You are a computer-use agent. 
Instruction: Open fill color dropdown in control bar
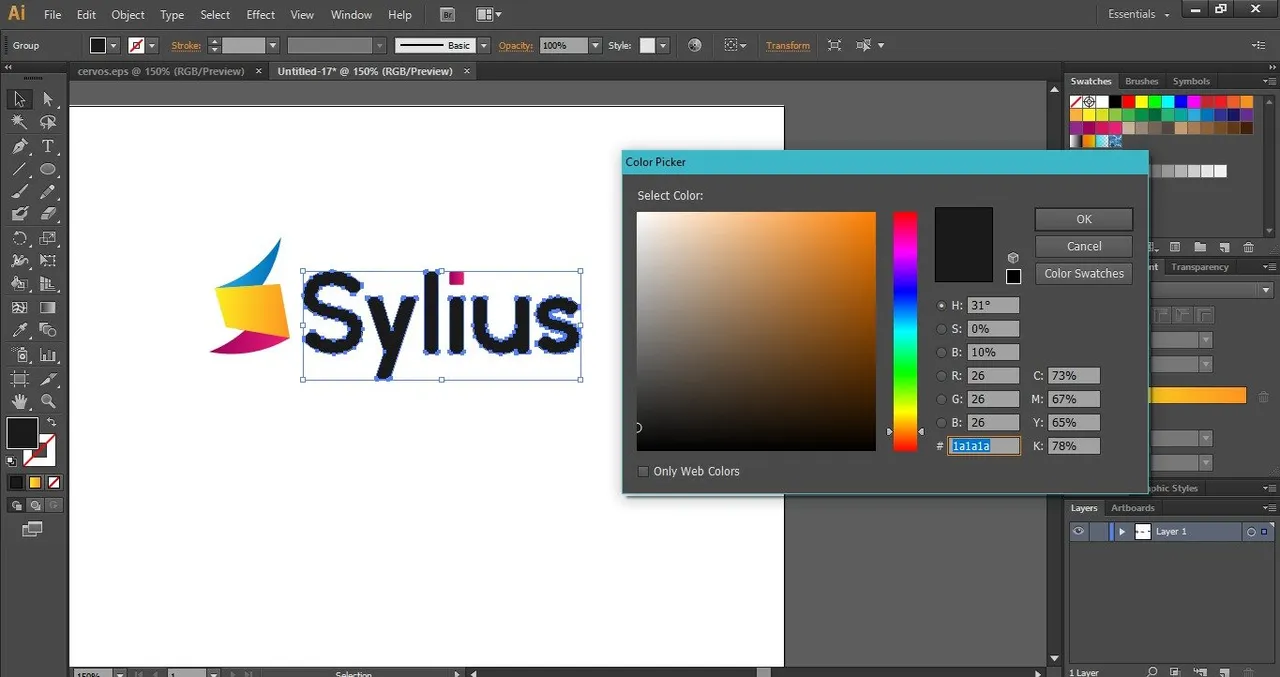[113, 45]
